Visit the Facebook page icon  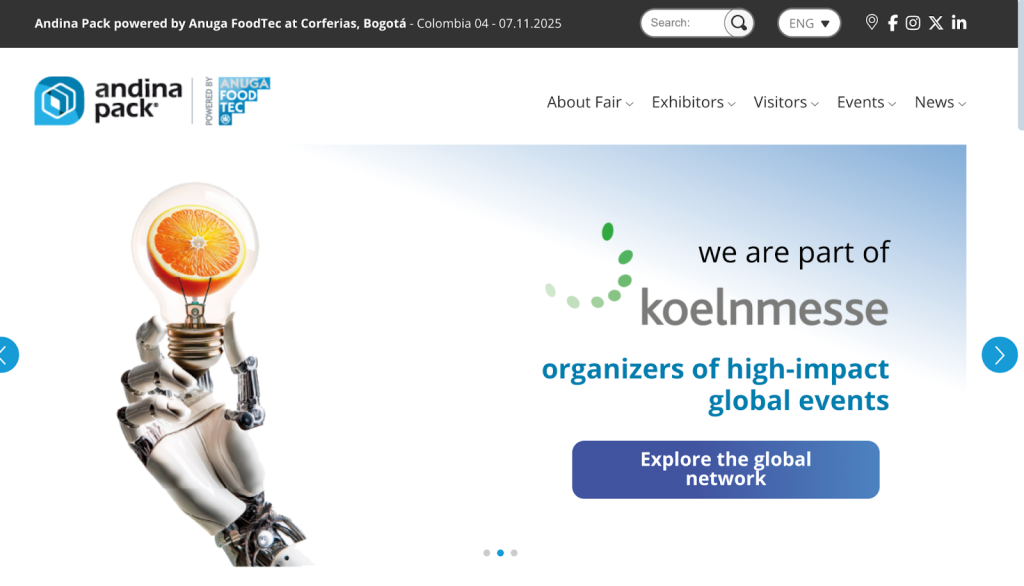(893, 23)
